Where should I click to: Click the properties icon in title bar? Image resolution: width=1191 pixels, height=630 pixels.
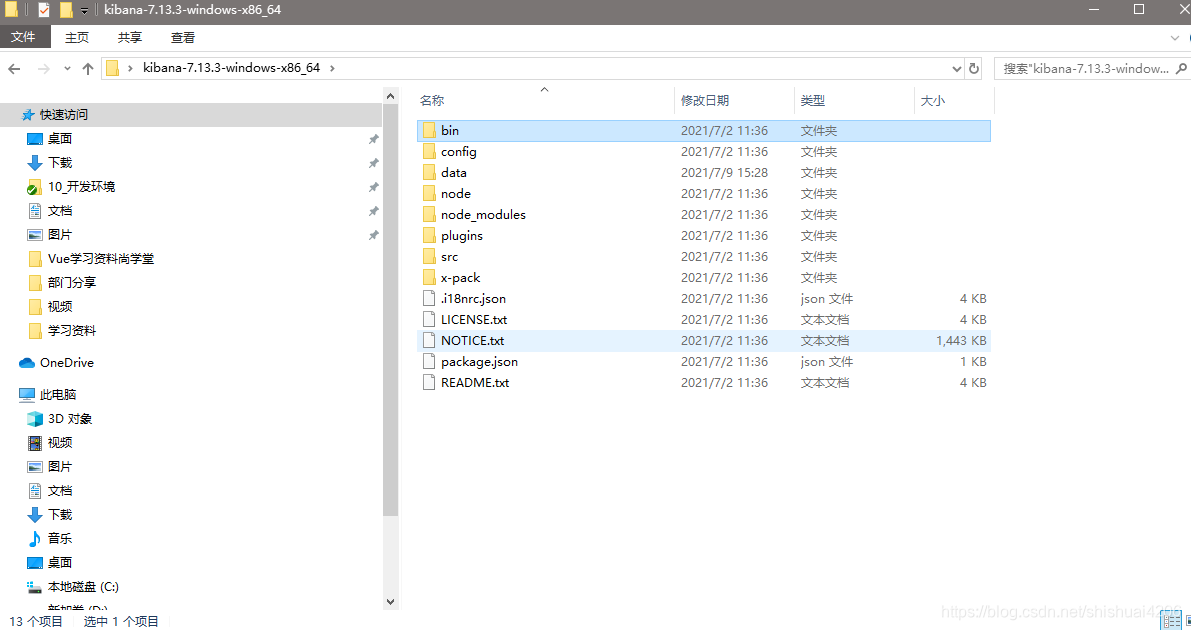(44, 10)
